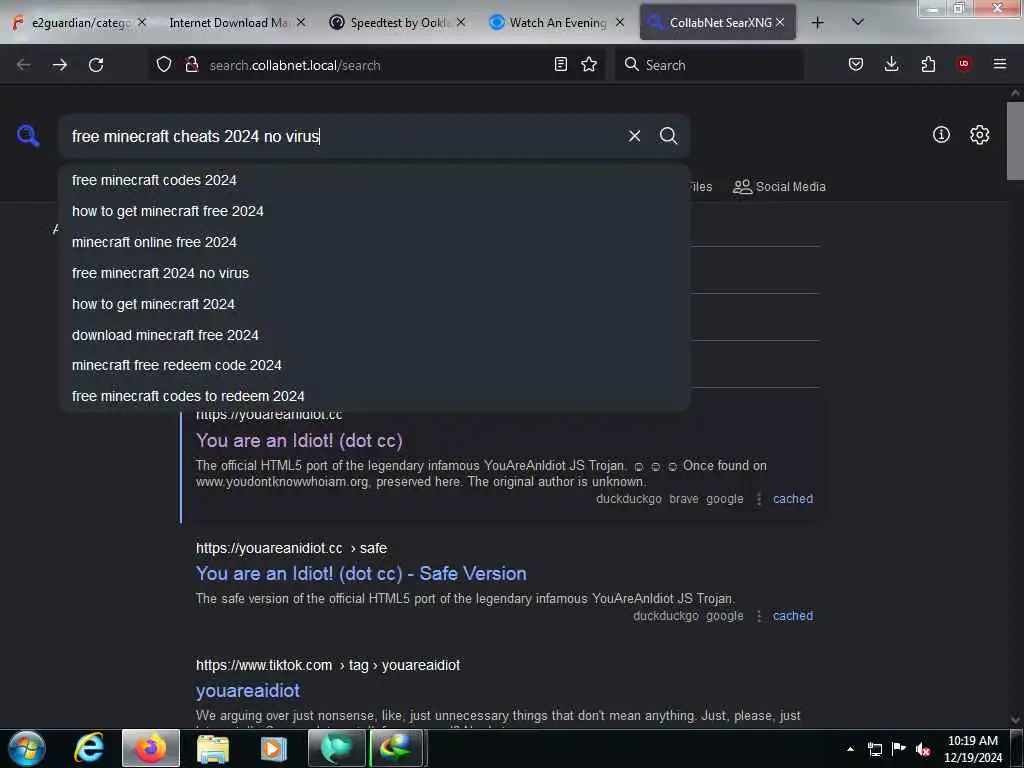Viewport: 1024px width, 768px height.
Task: Pick suggestion 'free minecraft 2024 no virus'
Action: coord(374,273)
